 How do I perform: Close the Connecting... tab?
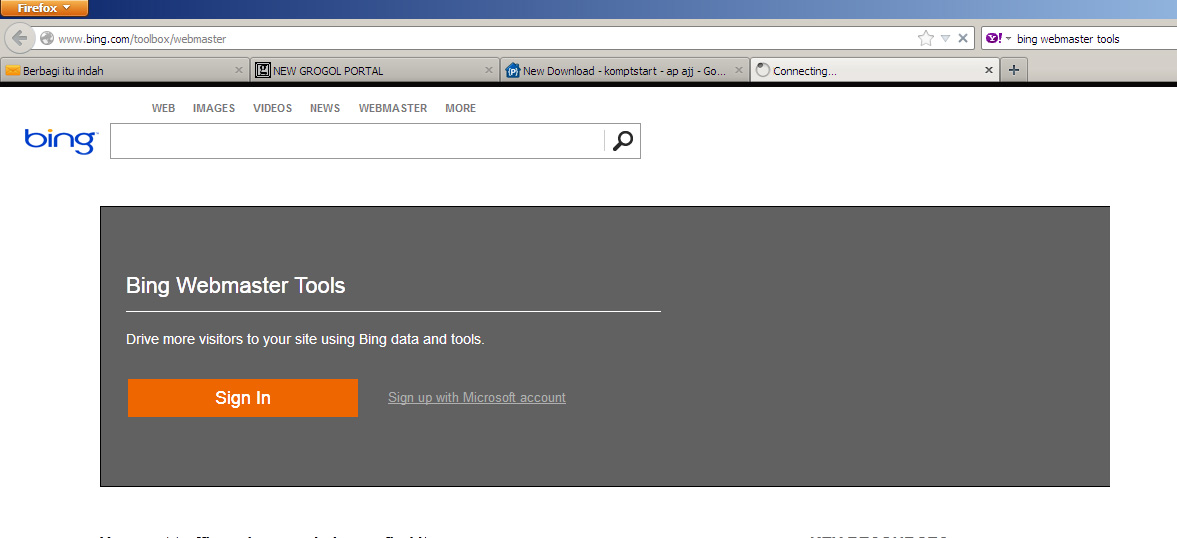click(x=989, y=71)
